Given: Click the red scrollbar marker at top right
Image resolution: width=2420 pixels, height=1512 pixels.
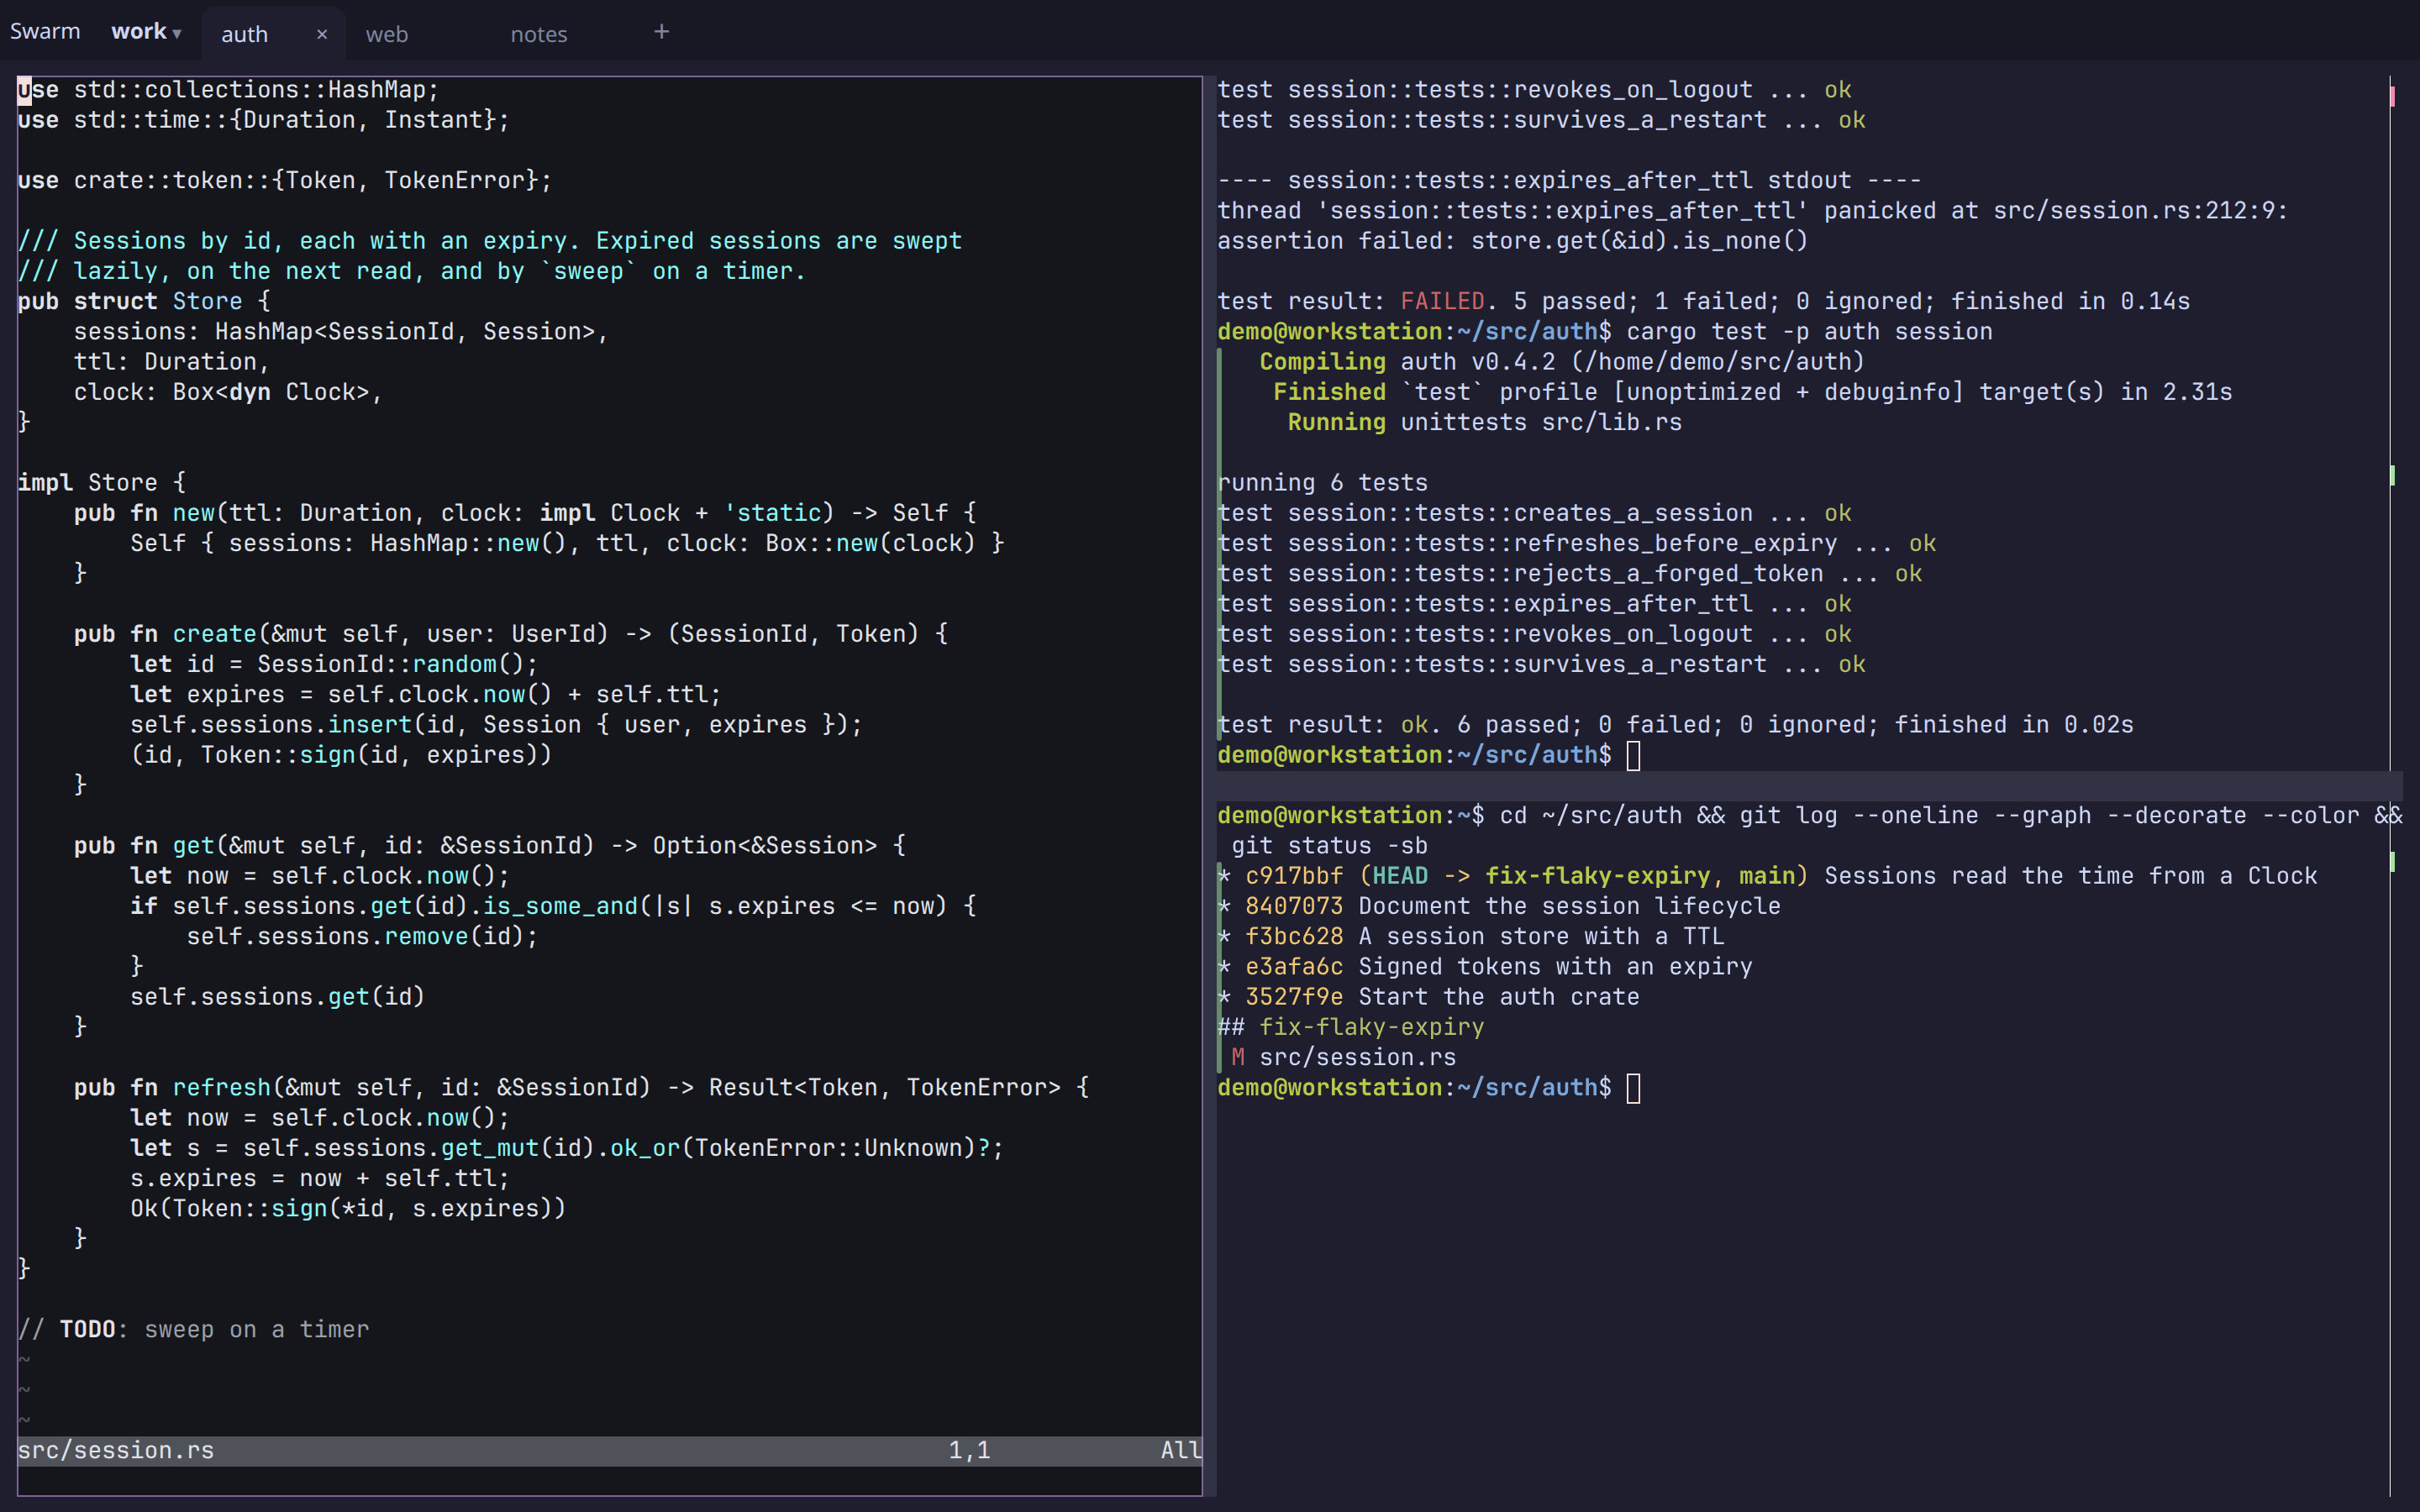Looking at the screenshot, I should pyautogui.click(x=2391, y=96).
